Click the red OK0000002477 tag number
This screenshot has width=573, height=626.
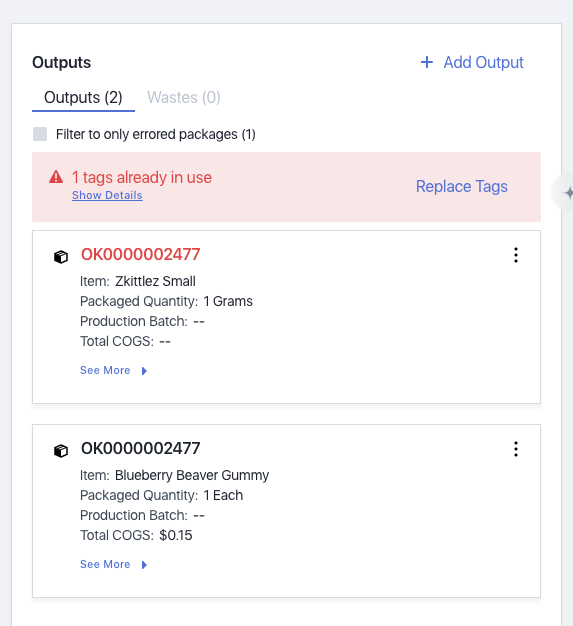141,254
